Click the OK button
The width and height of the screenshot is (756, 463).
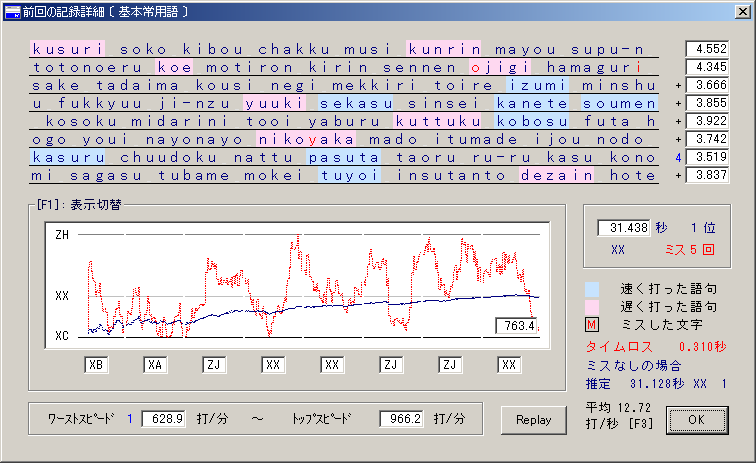697,420
